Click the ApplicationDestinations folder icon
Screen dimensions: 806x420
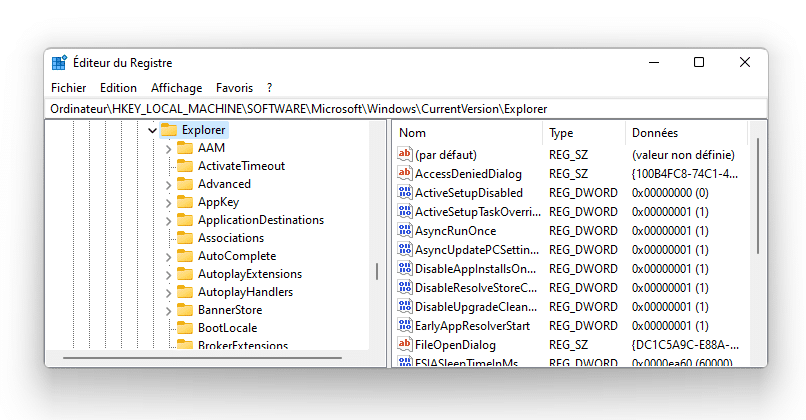[x=185, y=220]
